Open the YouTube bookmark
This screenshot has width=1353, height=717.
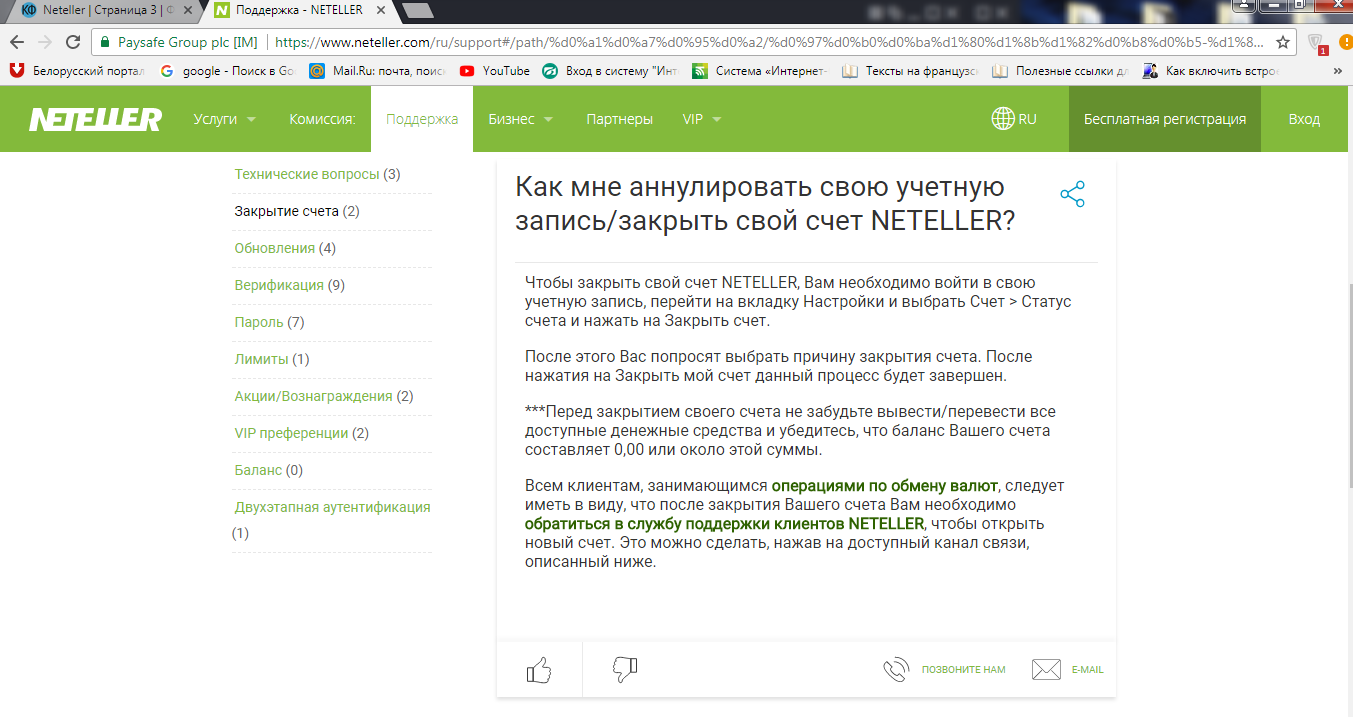[495, 71]
